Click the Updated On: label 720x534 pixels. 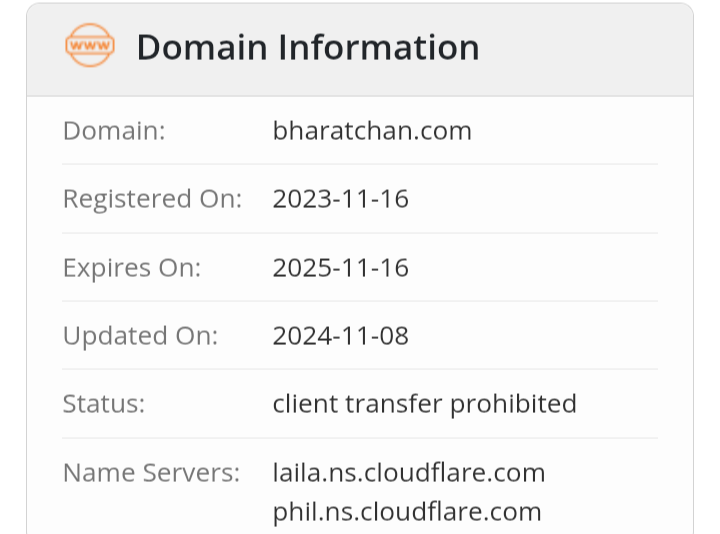140,336
